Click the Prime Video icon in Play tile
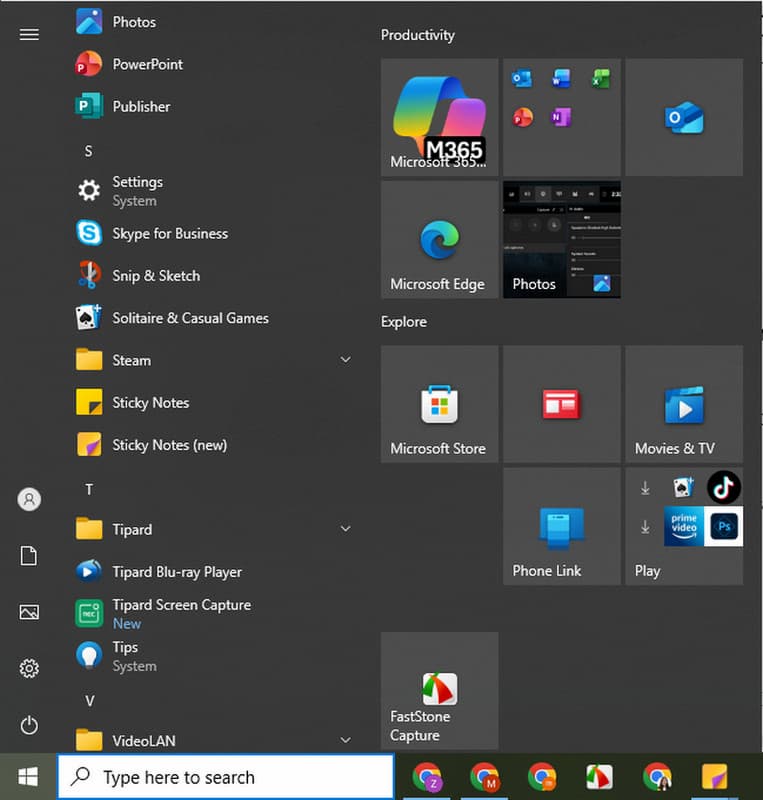 pos(684,526)
